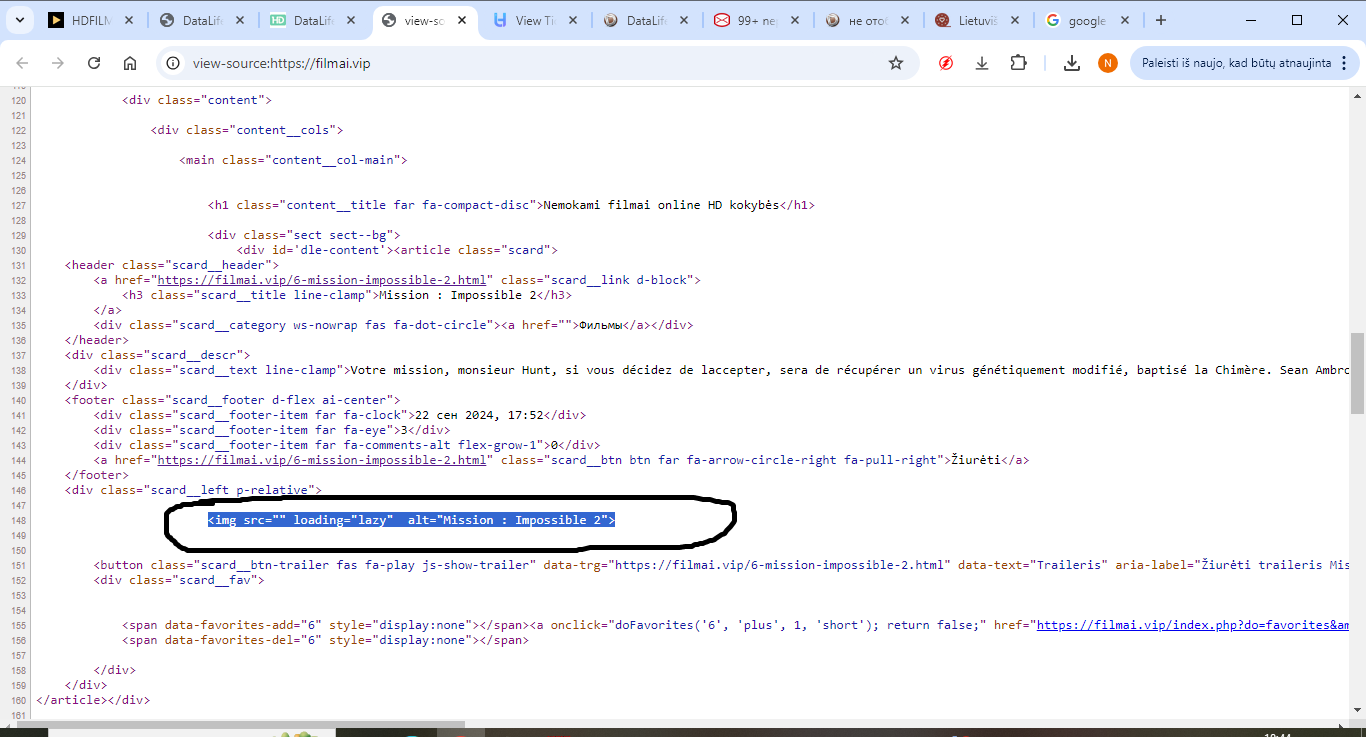This screenshot has width=1366, height=737.
Task: Click the footer scard__footer d-flex line
Action: [x=233, y=400]
